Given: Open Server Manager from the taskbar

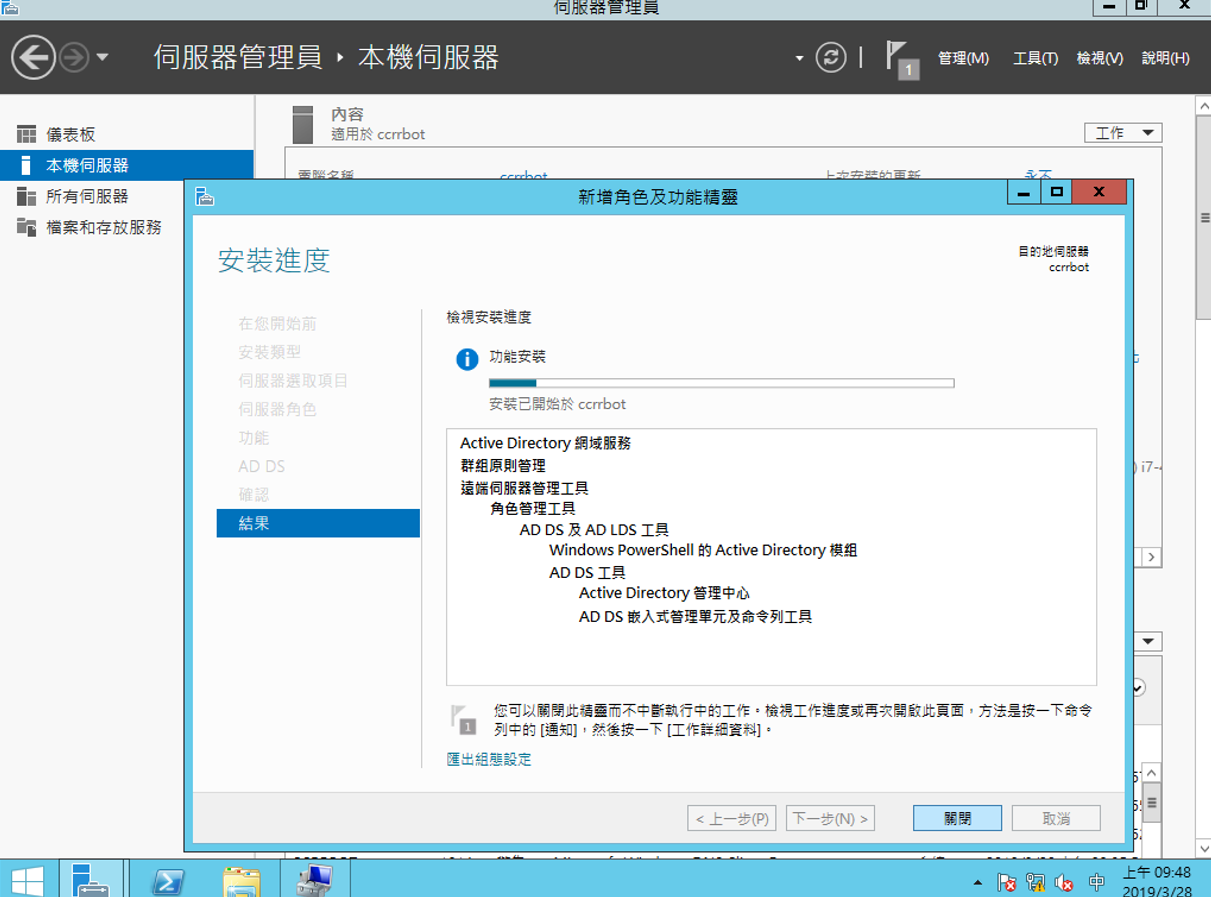Looking at the screenshot, I should [x=92, y=881].
